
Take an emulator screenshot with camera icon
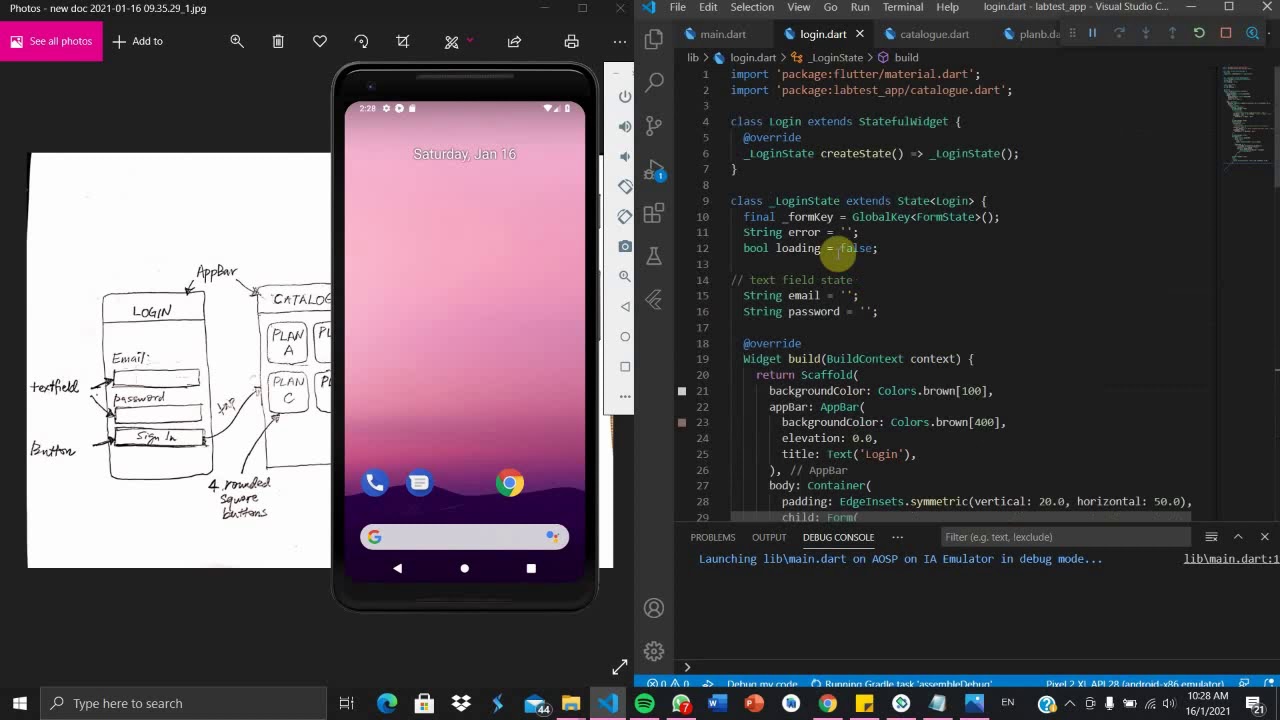[x=625, y=246]
